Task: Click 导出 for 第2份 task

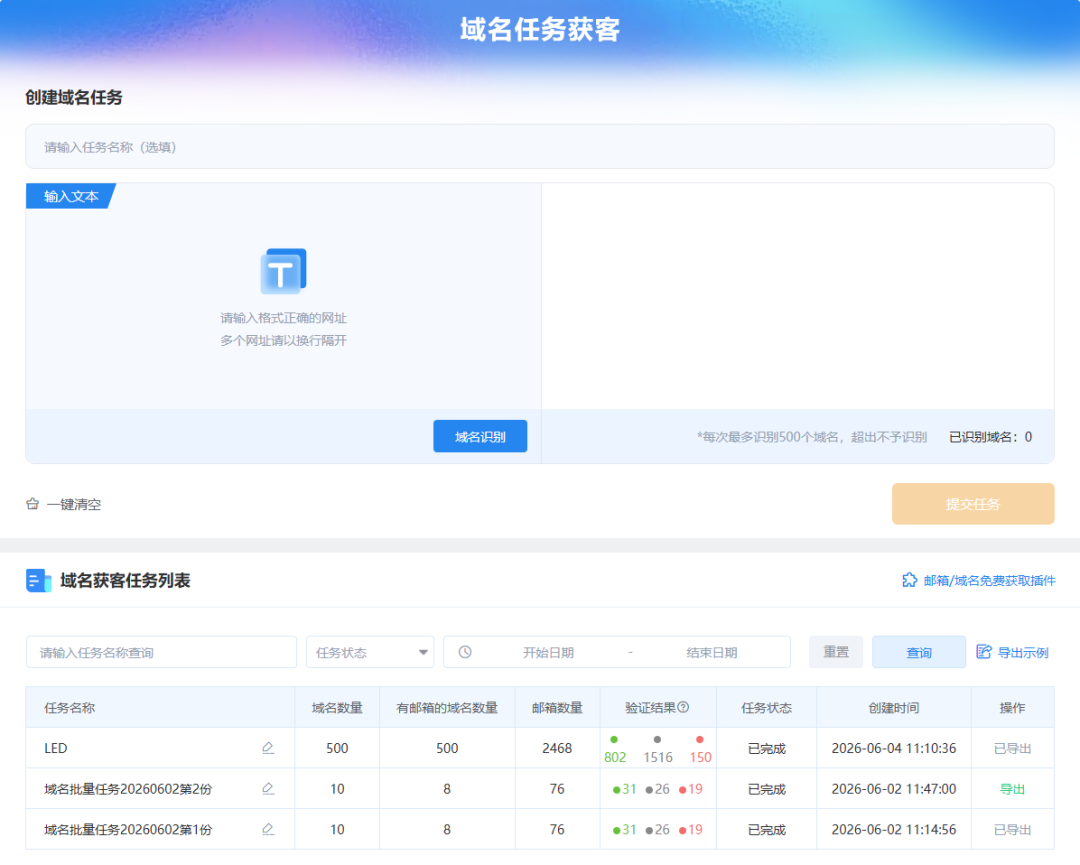Action: click(x=1012, y=789)
